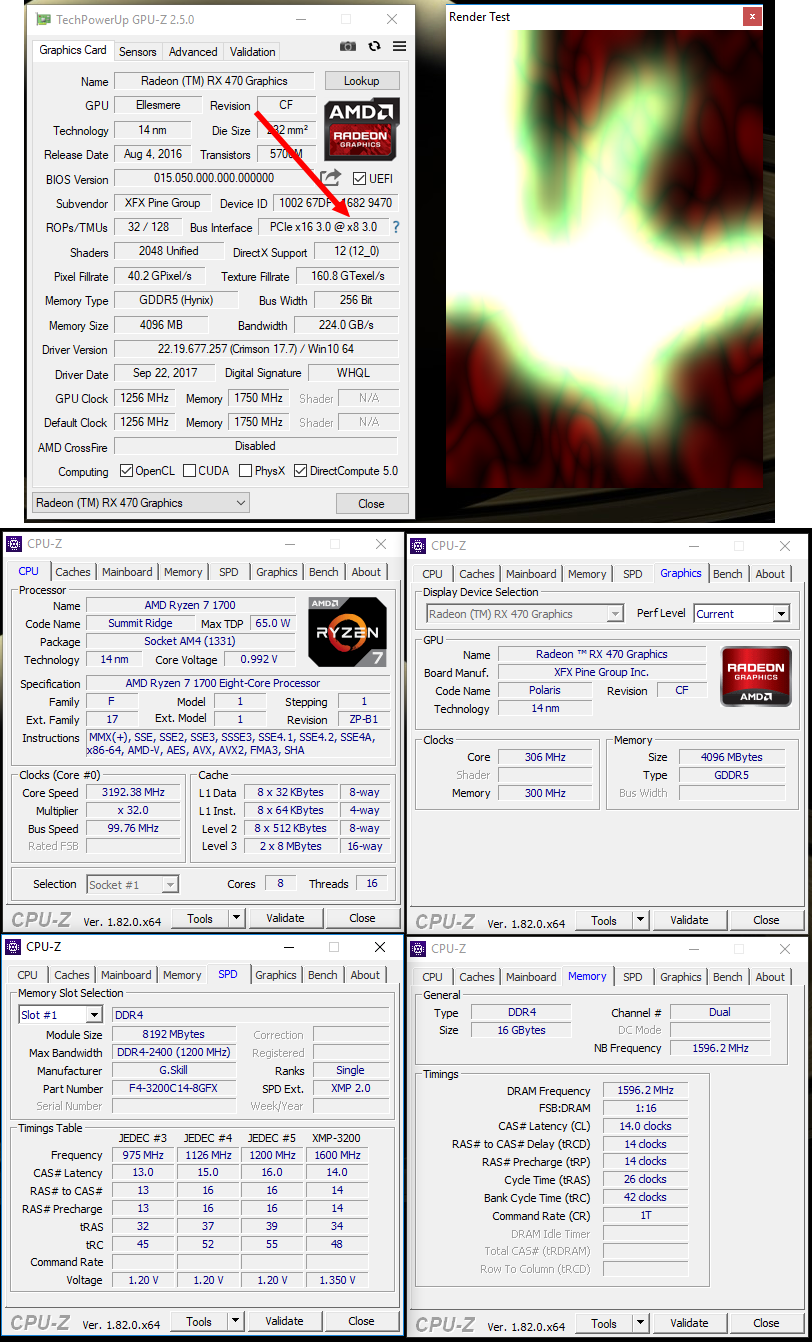Viewport: 812px width, 1342px height.
Task: Close the Render Test window
Action: click(x=751, y=16)
